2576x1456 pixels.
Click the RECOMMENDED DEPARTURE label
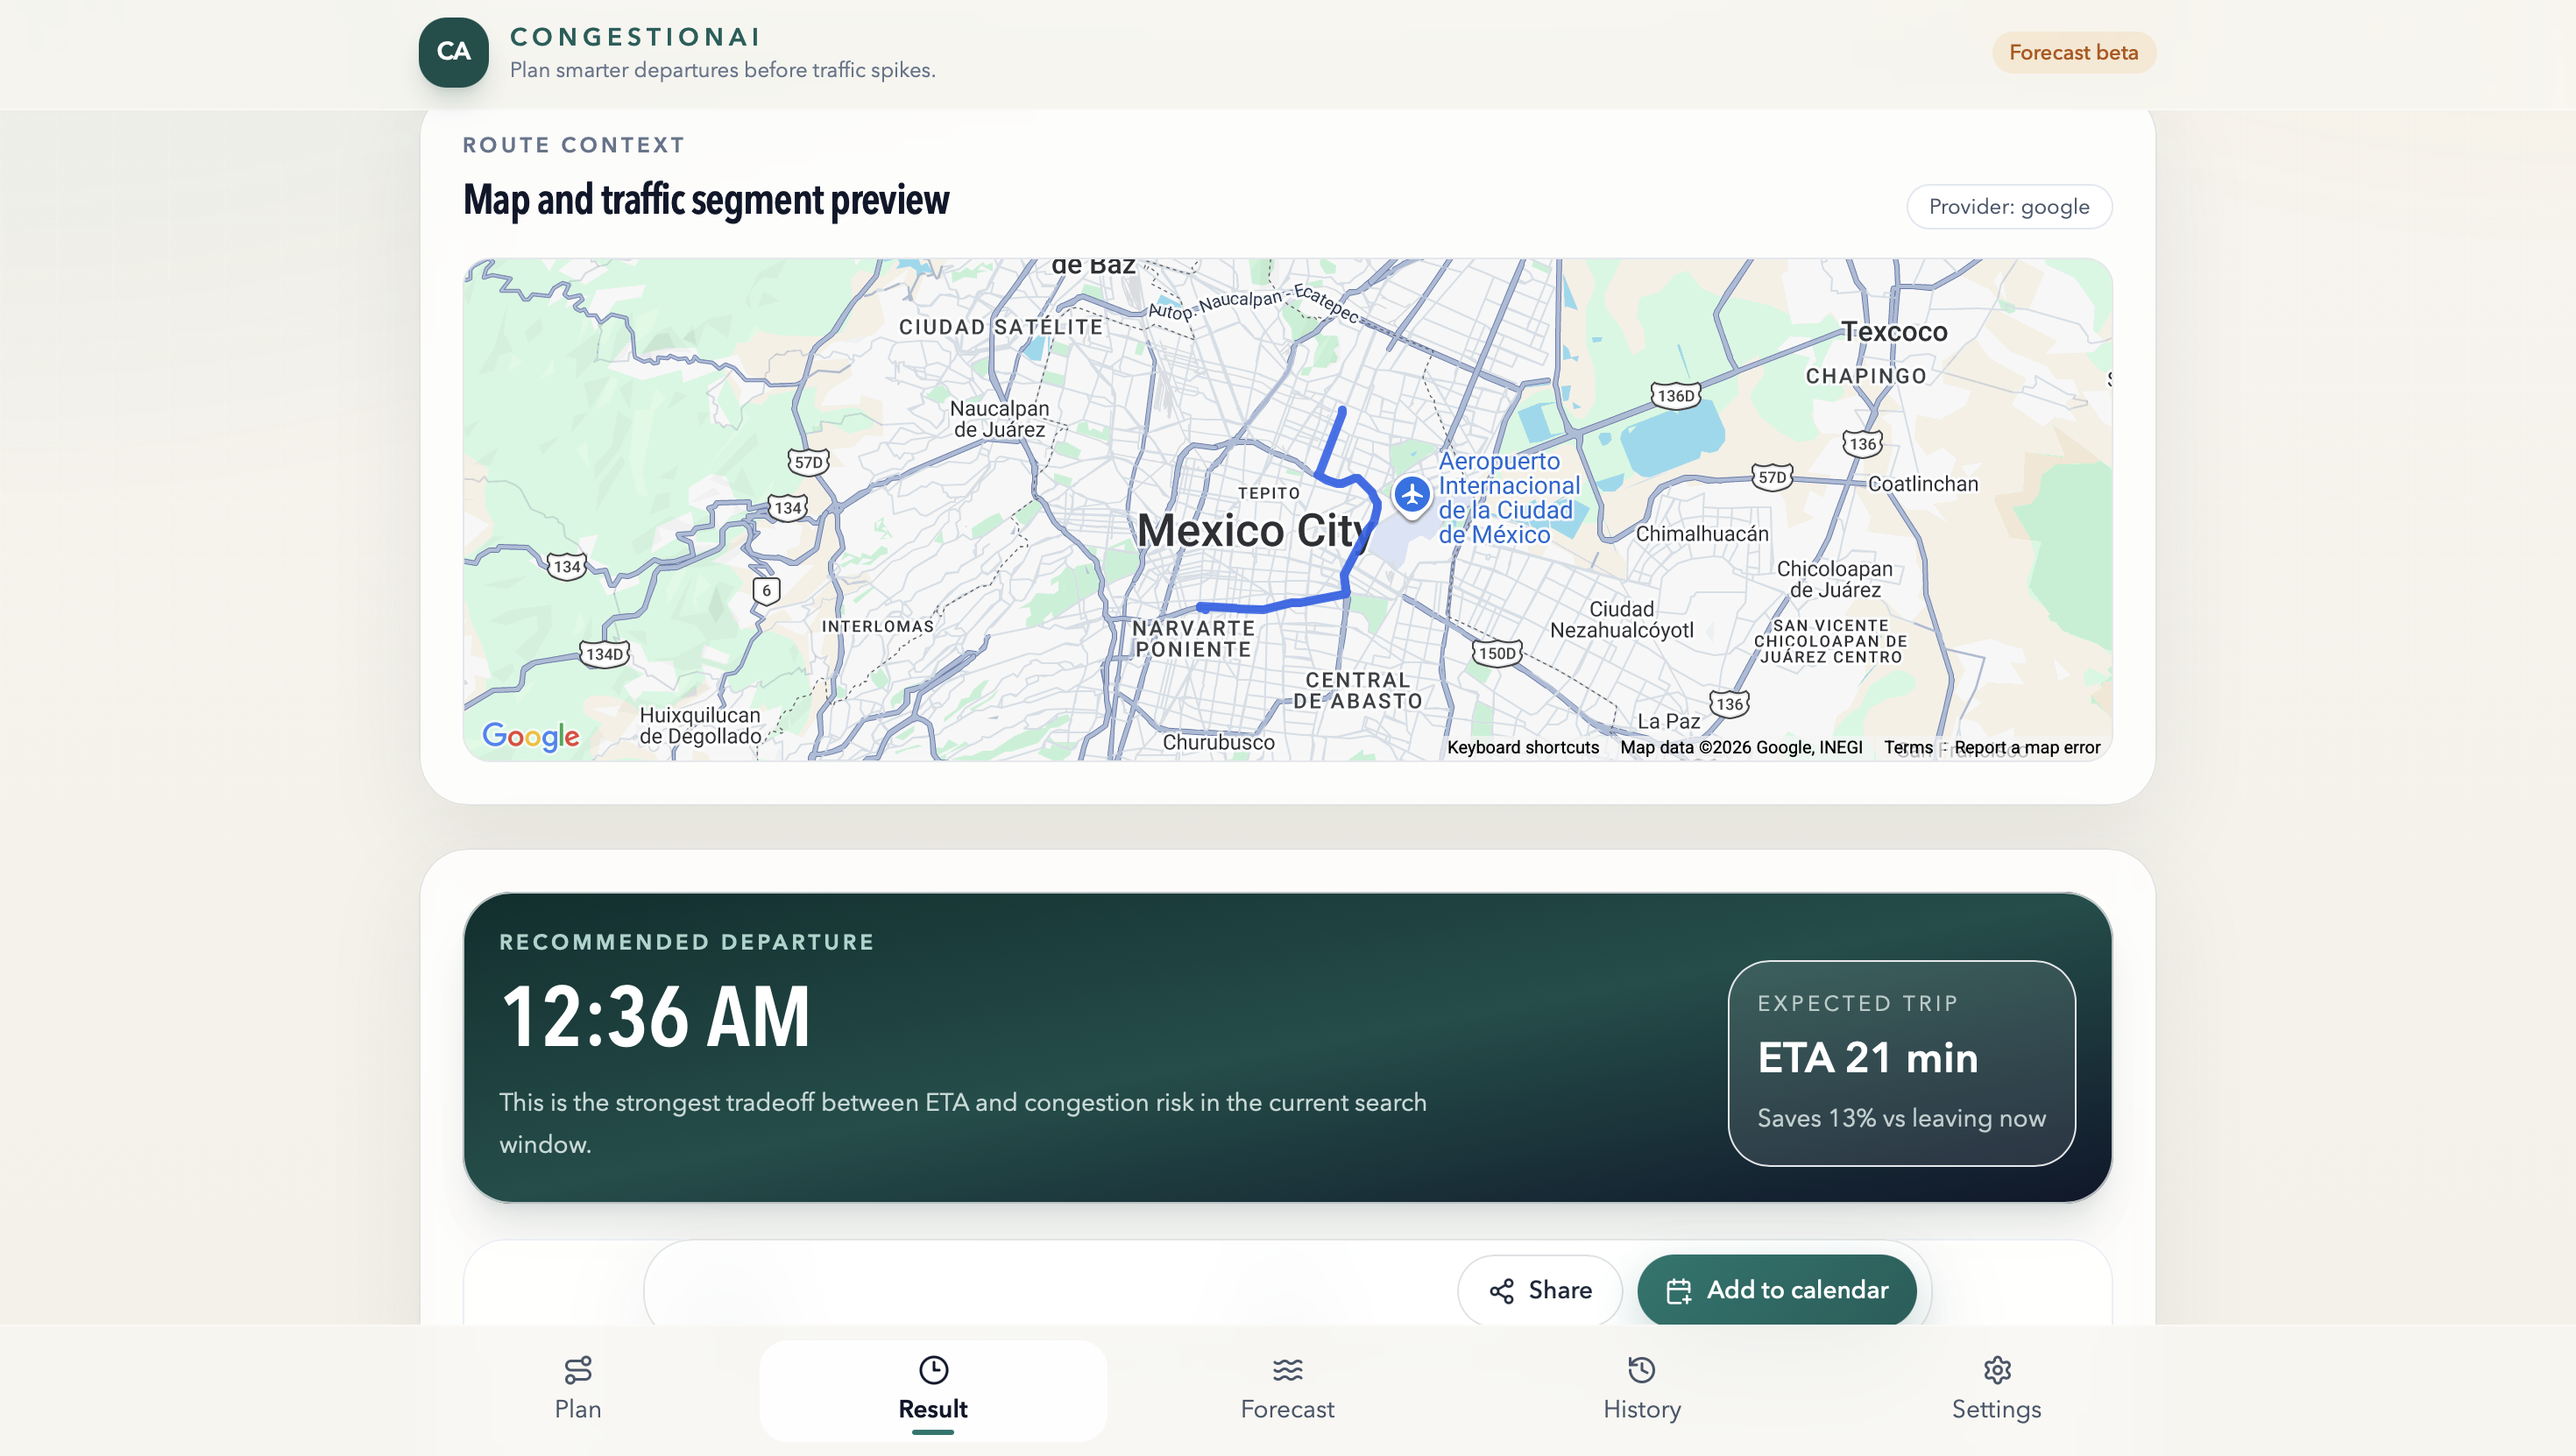coord(686,942)
